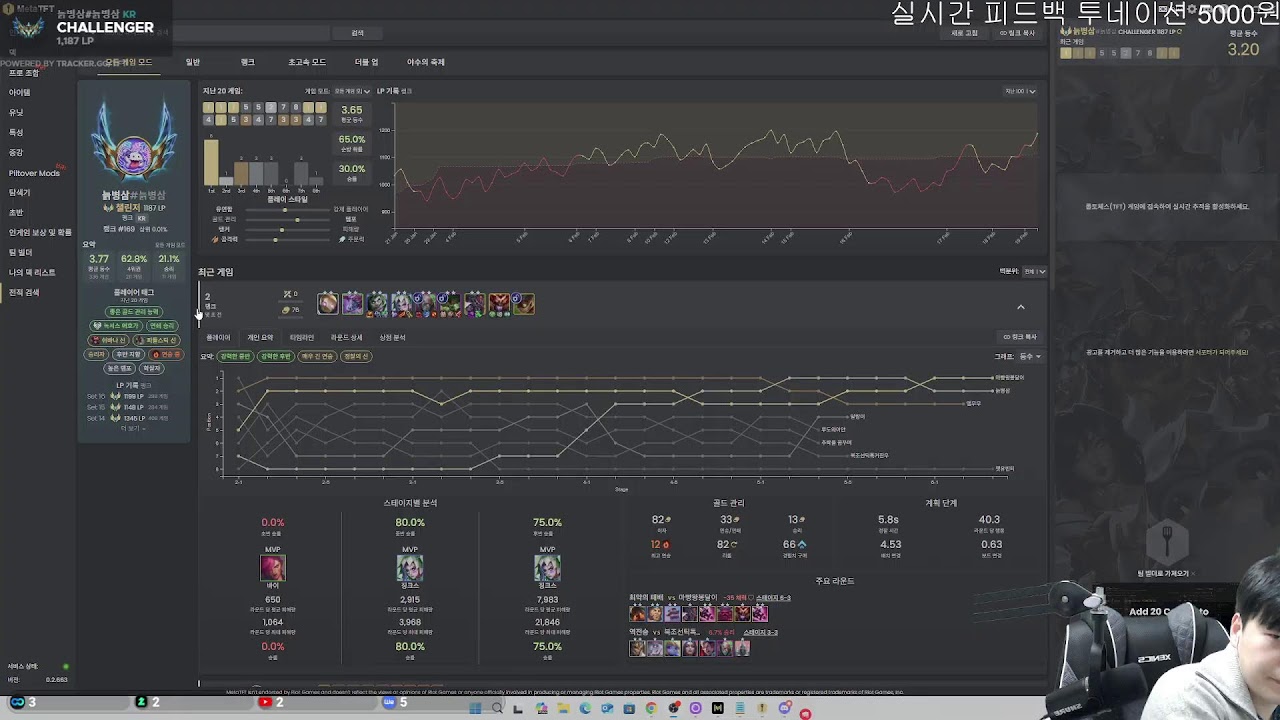Open the 게임 모드 dropdown above last 20 games
Screen dimensions: 1280x720
coord(351,91)
